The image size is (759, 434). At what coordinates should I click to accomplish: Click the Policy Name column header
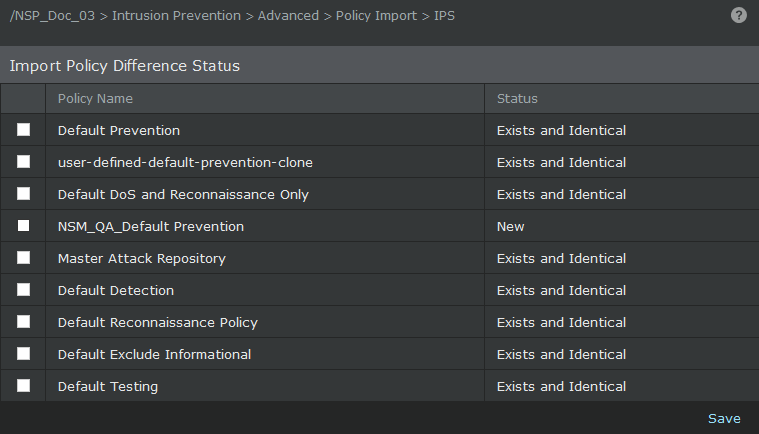(265, 99)
